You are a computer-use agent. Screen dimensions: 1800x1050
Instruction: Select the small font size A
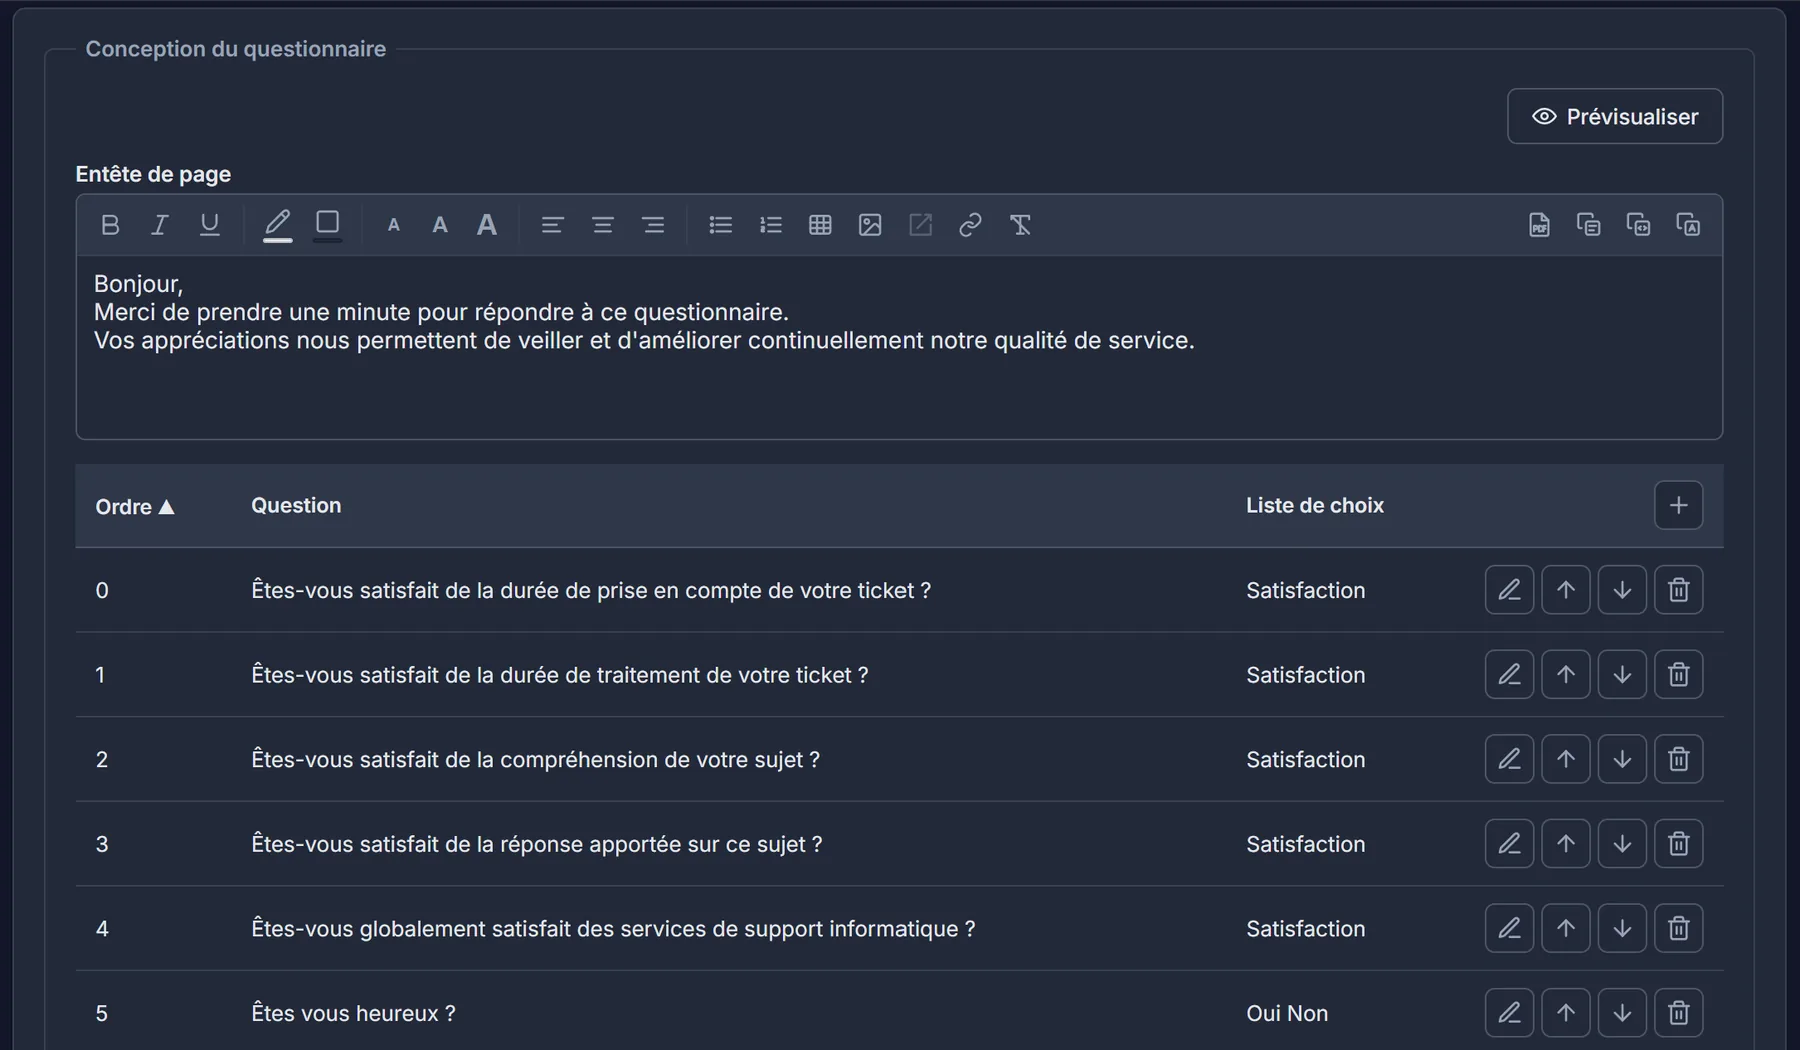[393, 225]
